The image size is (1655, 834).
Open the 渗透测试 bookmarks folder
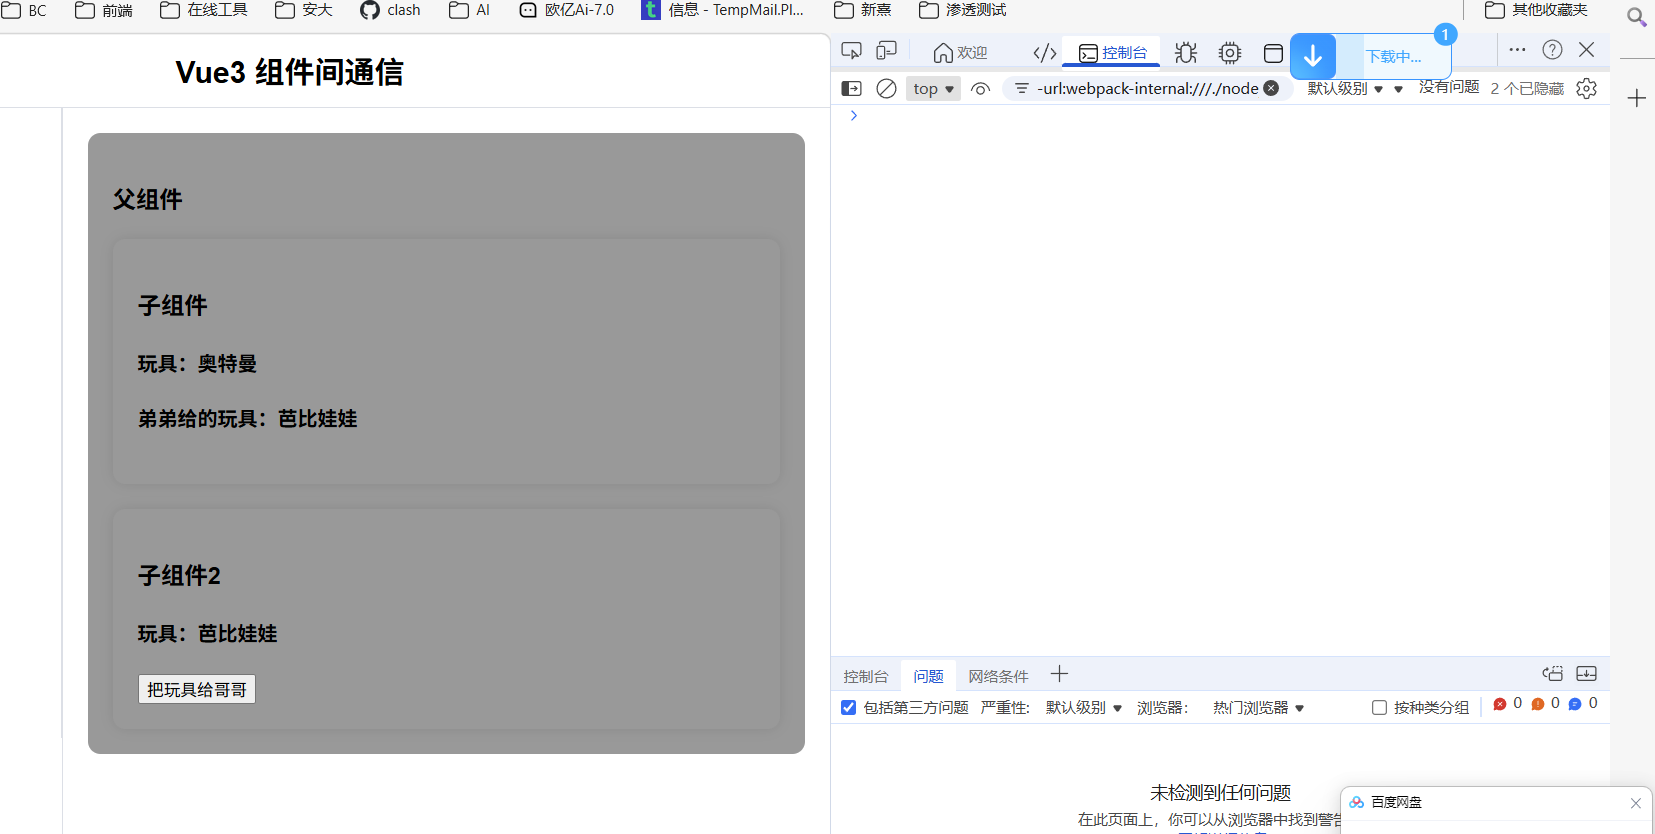coord(963,10)
